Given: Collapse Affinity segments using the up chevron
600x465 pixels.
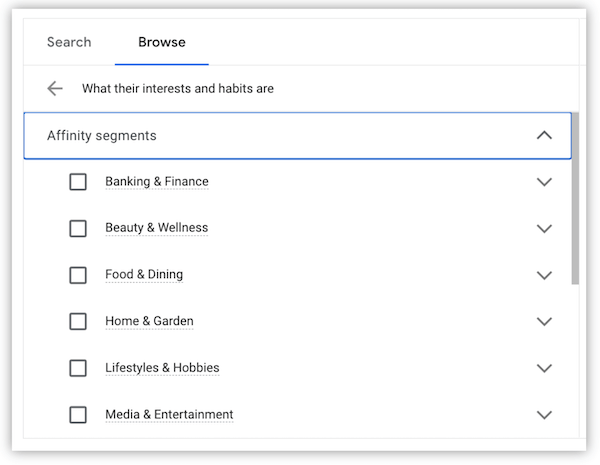Looking at the screenshot, I should pos(544,135).
